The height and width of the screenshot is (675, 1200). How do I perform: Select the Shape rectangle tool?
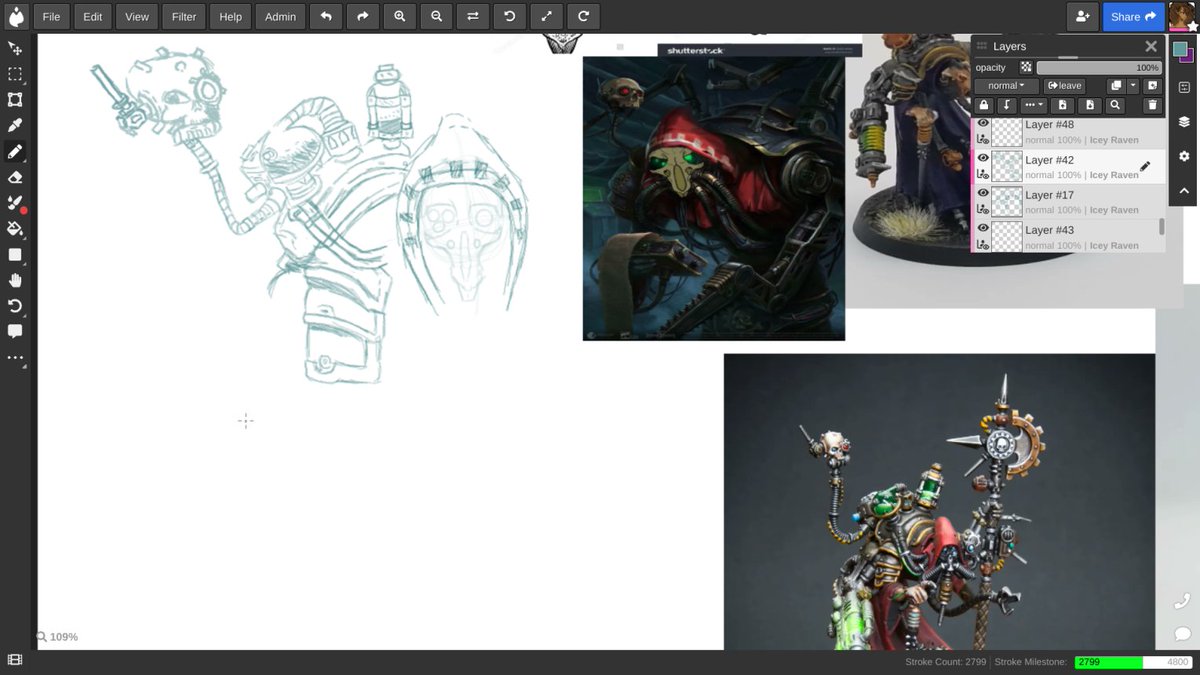point(15,255)
